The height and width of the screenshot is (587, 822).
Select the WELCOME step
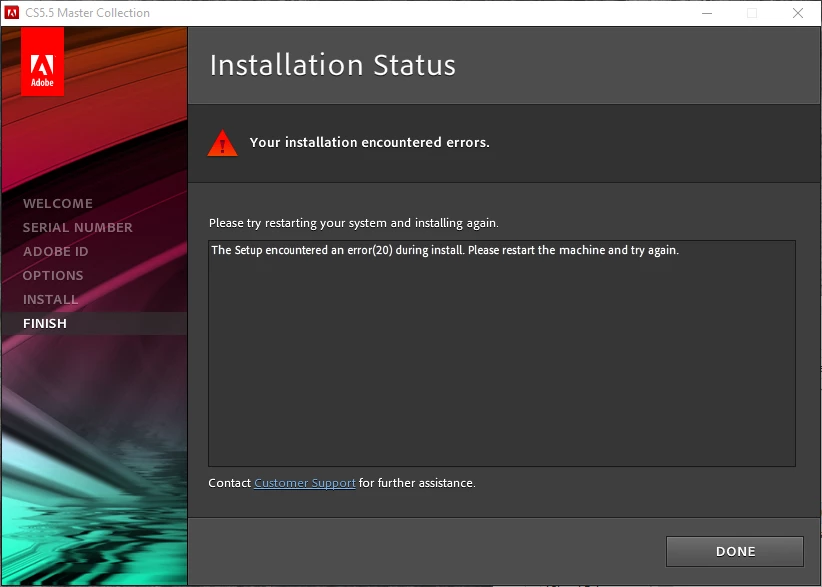coord(58,203)
